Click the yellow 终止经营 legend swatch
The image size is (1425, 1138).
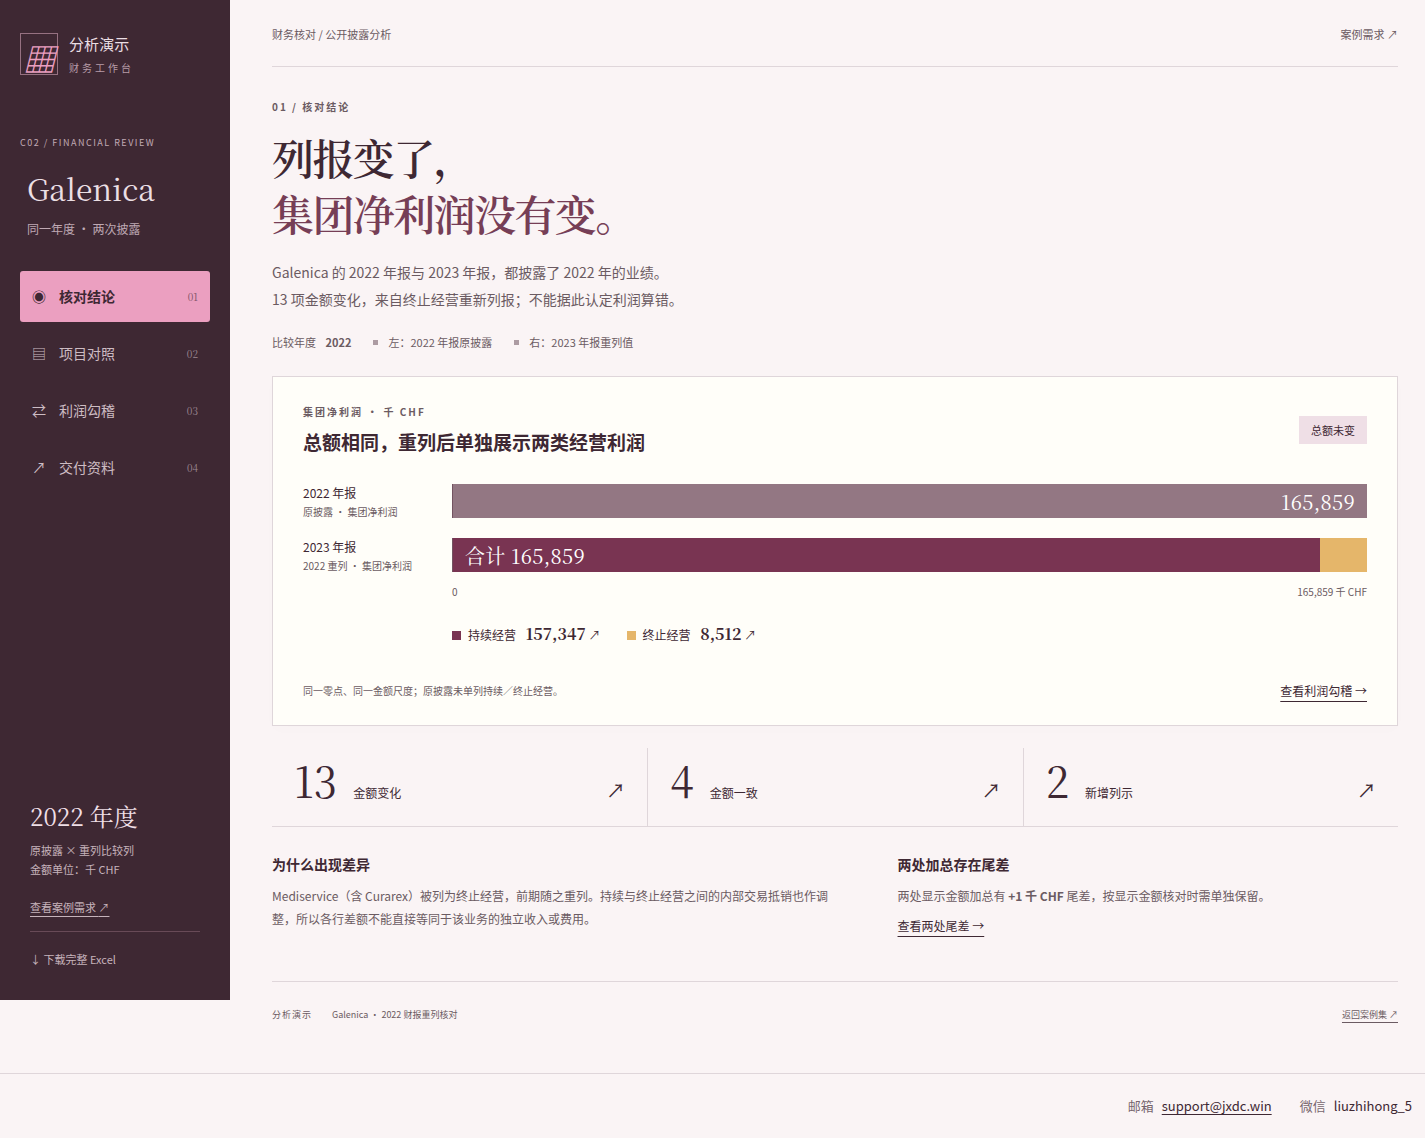click(x=632, y=636)
